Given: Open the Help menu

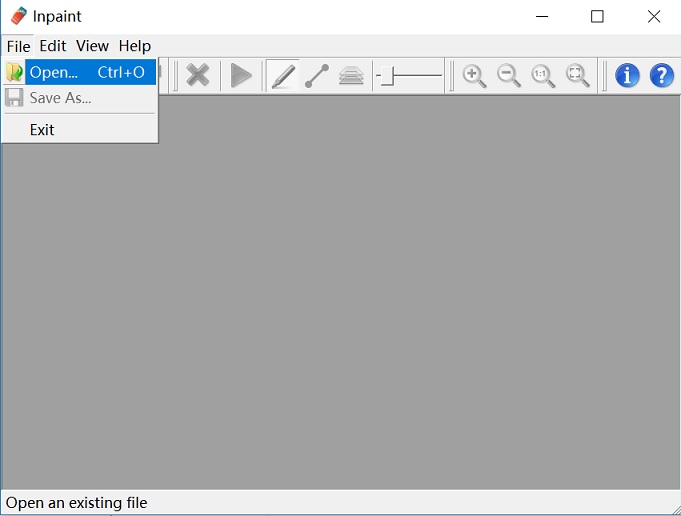Looking at the screenshot, I should (x=134, y=46).
